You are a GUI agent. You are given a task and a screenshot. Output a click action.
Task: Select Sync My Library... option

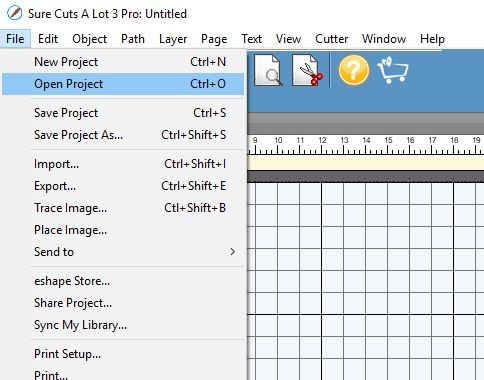123,325
